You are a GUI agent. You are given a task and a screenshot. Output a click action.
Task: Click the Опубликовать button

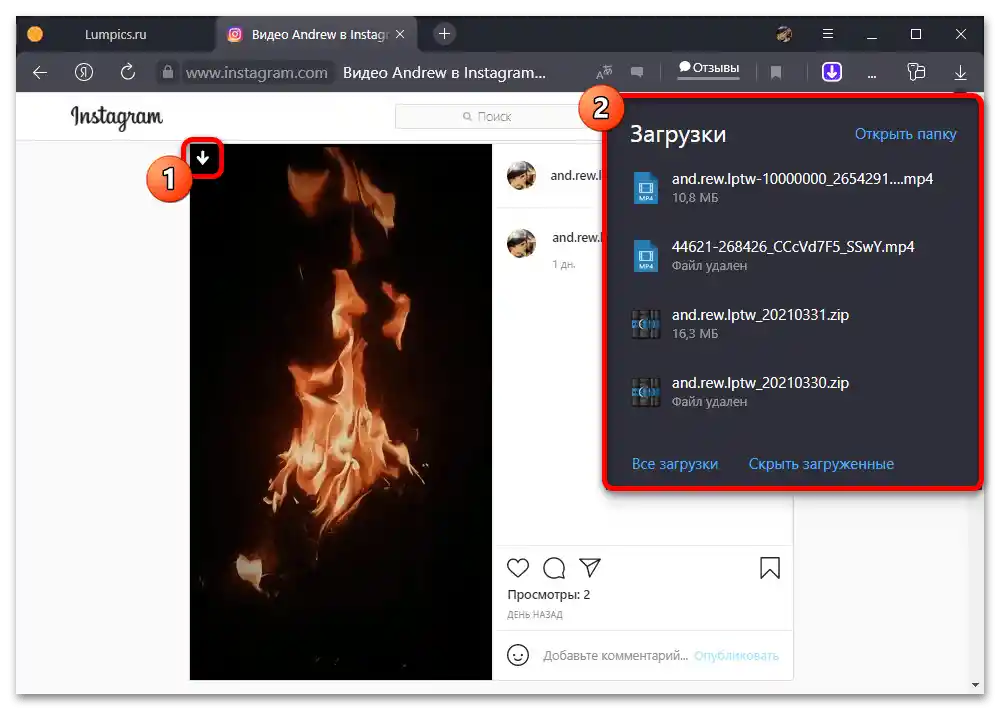click(737, 656)
